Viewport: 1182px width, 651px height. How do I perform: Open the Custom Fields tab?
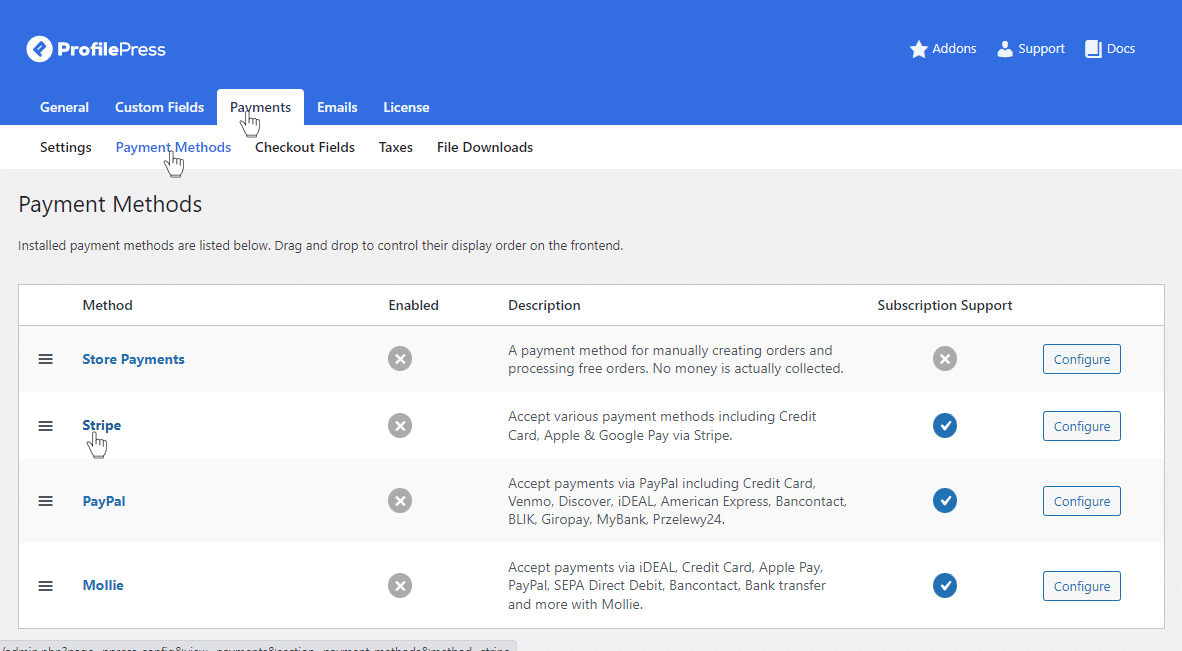click(159, 108)
